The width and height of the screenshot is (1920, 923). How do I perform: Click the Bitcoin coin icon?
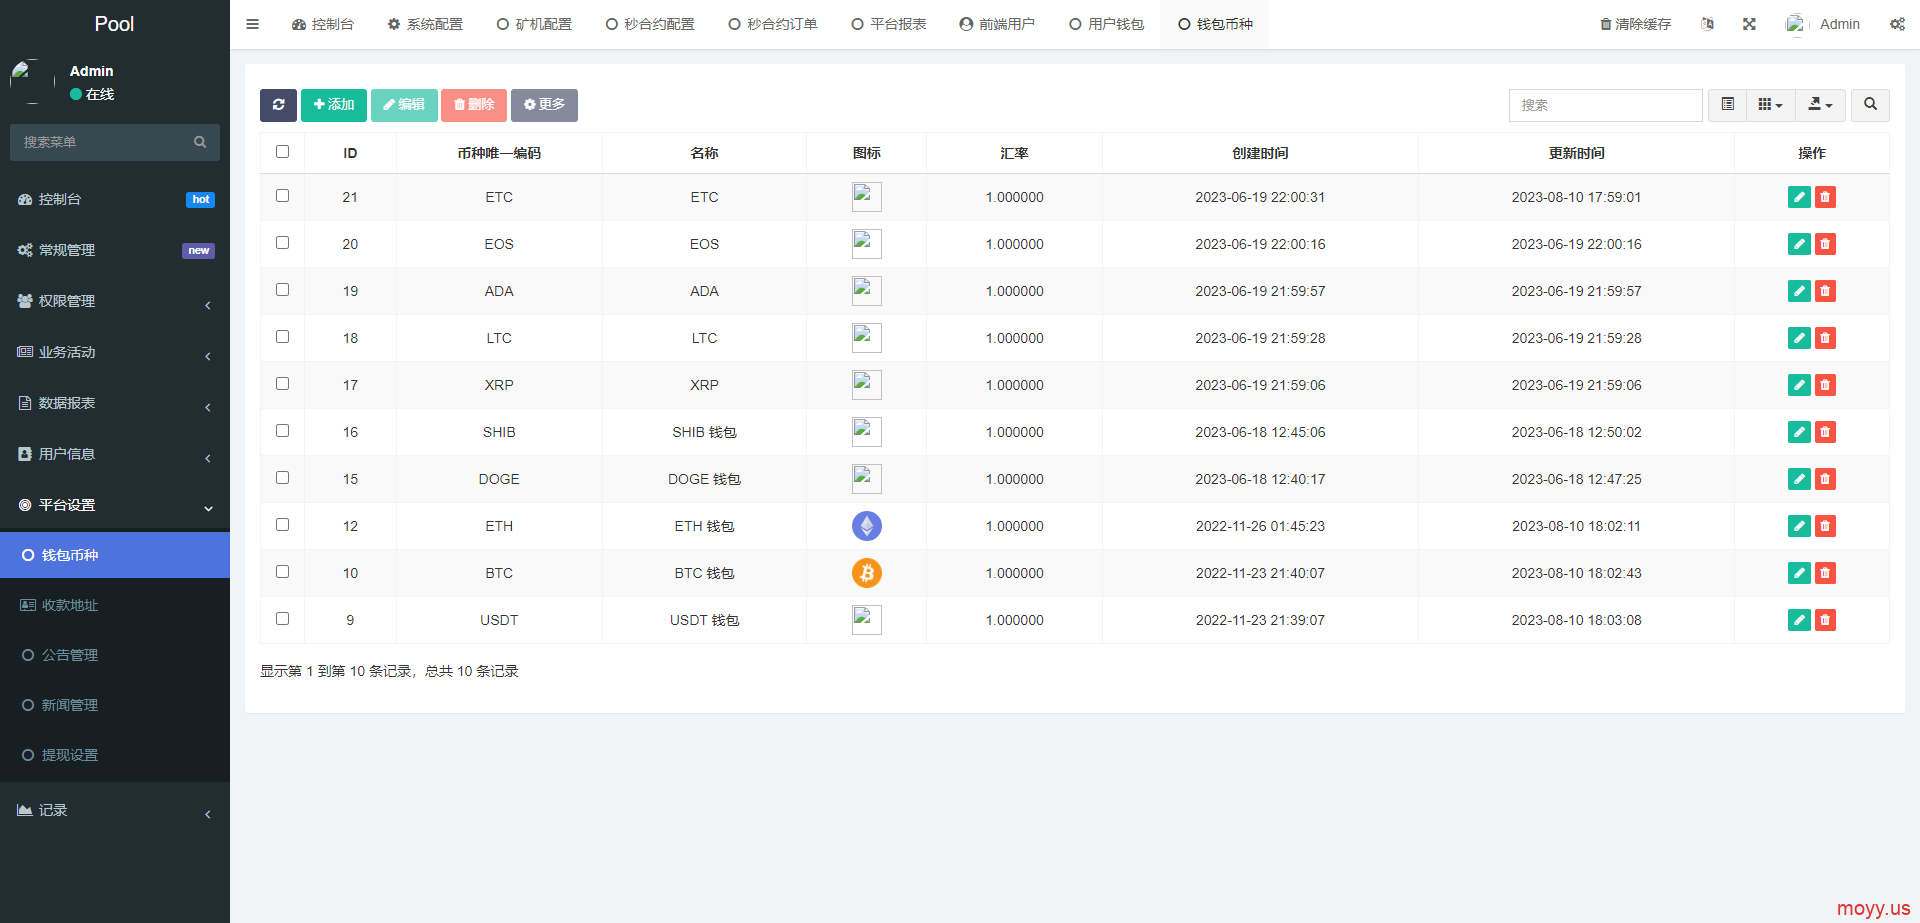(x=867, y=573)
